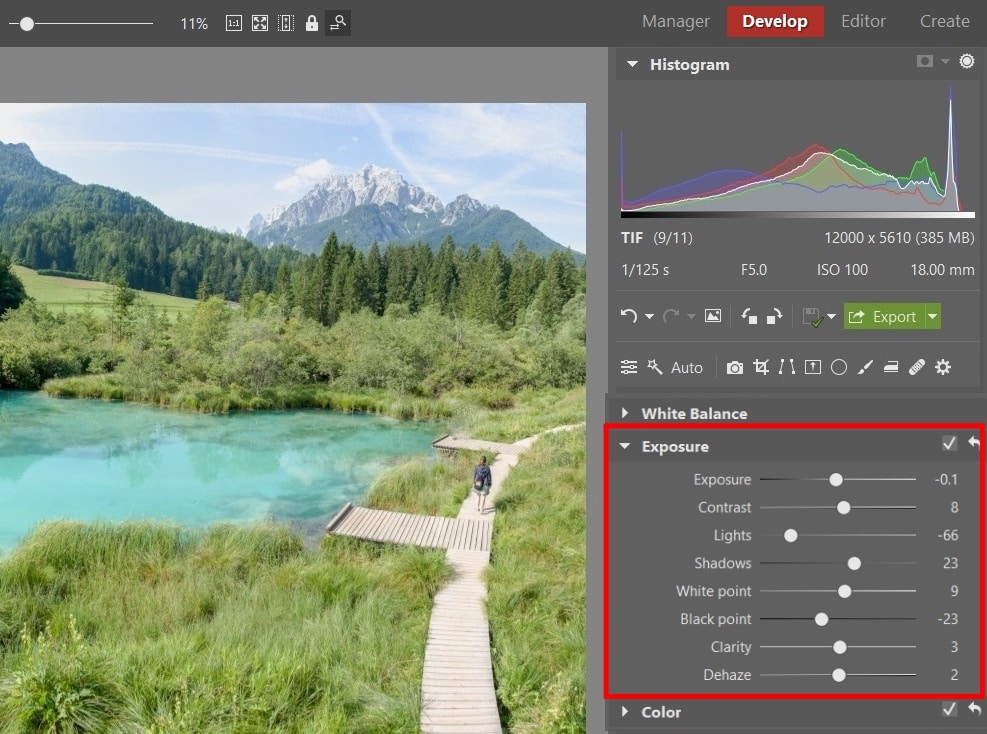Click the undo arrow above the tools
987x734 pixels.
pyautogui.click(x=630, y=316)
